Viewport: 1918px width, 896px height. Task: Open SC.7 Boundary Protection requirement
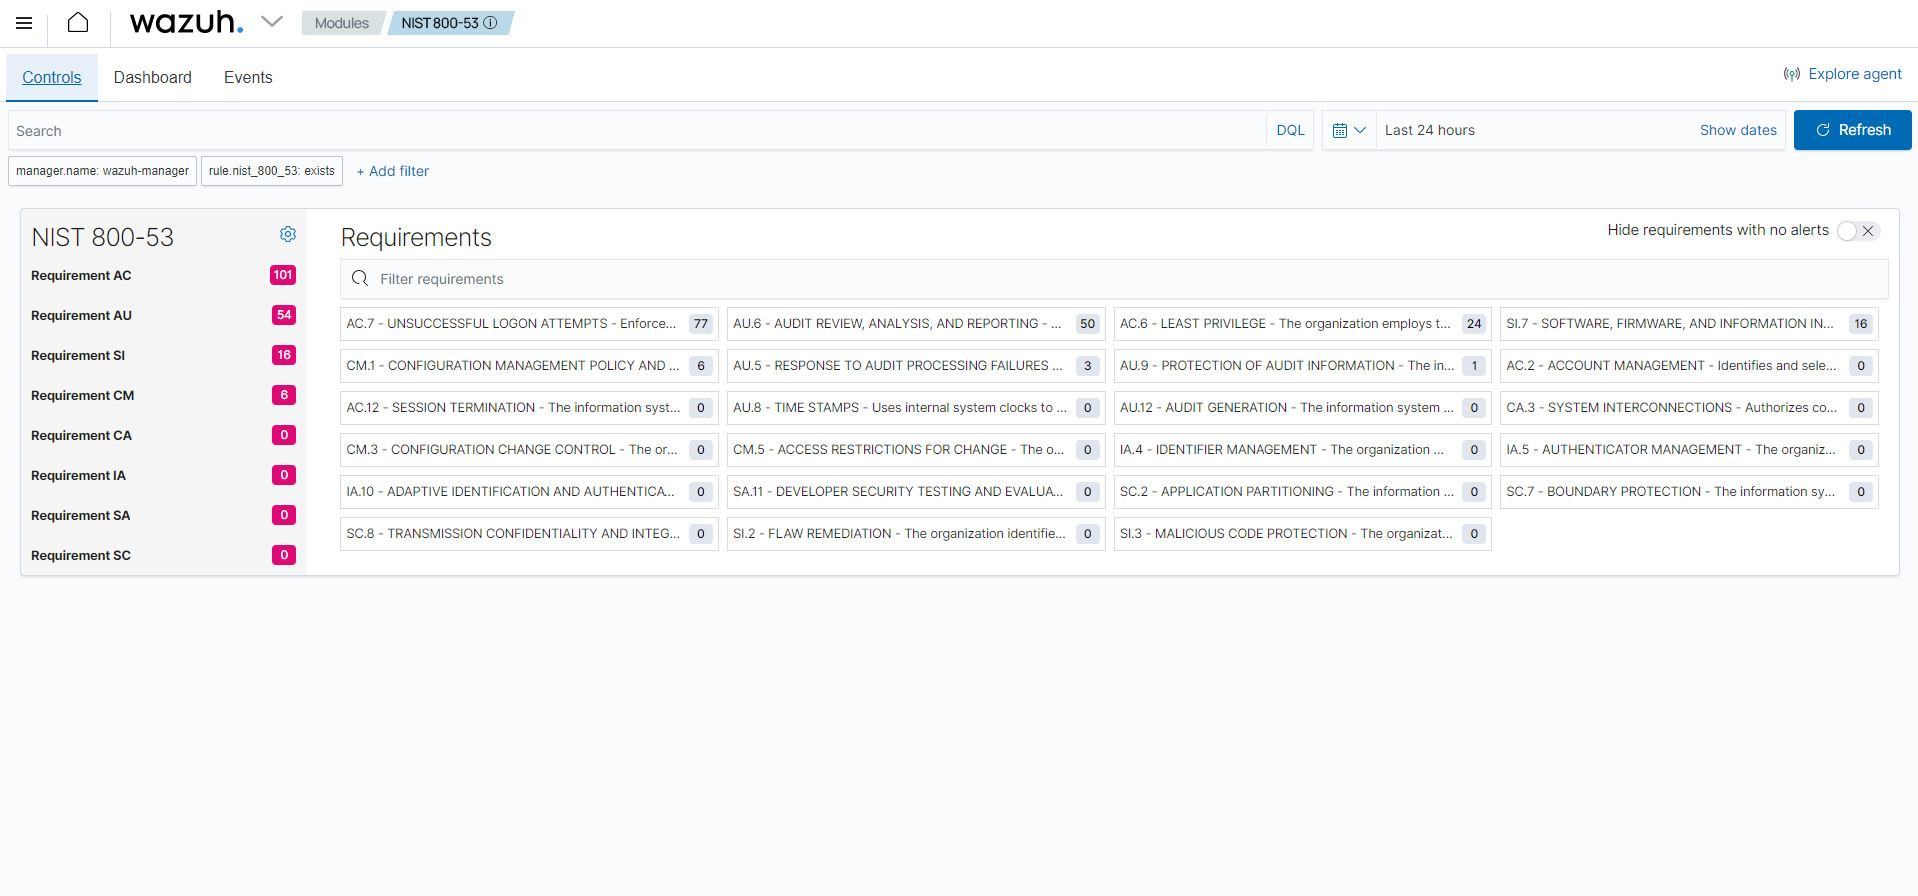tap(1689, 492)
